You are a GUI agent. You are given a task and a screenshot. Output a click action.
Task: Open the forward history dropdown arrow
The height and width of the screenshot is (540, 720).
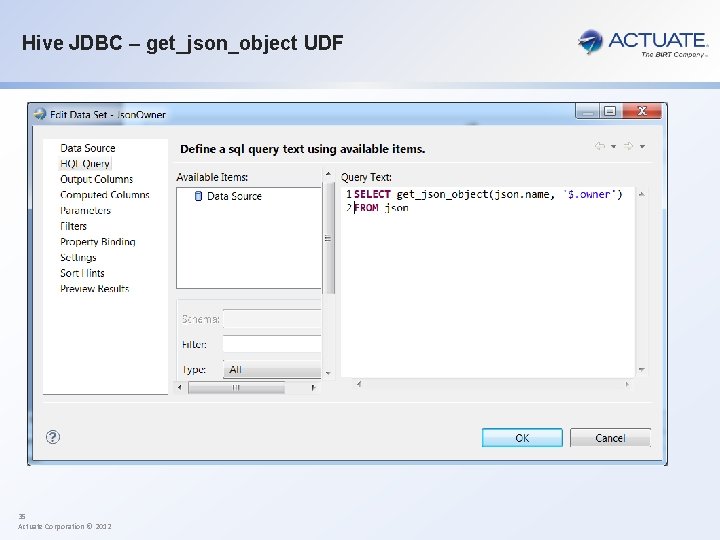pos(642,146)
